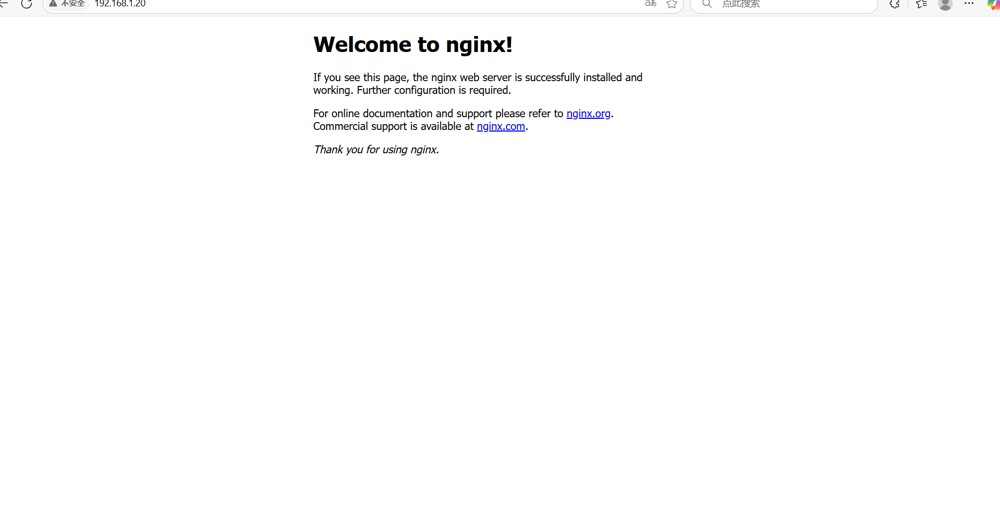Click the magnifier icon in search box

707,4
